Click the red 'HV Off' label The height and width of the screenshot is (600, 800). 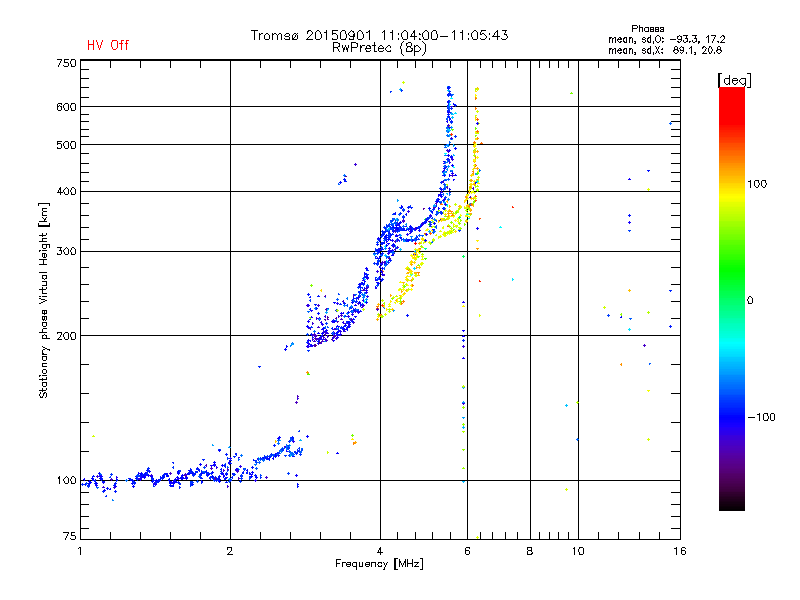108,45
